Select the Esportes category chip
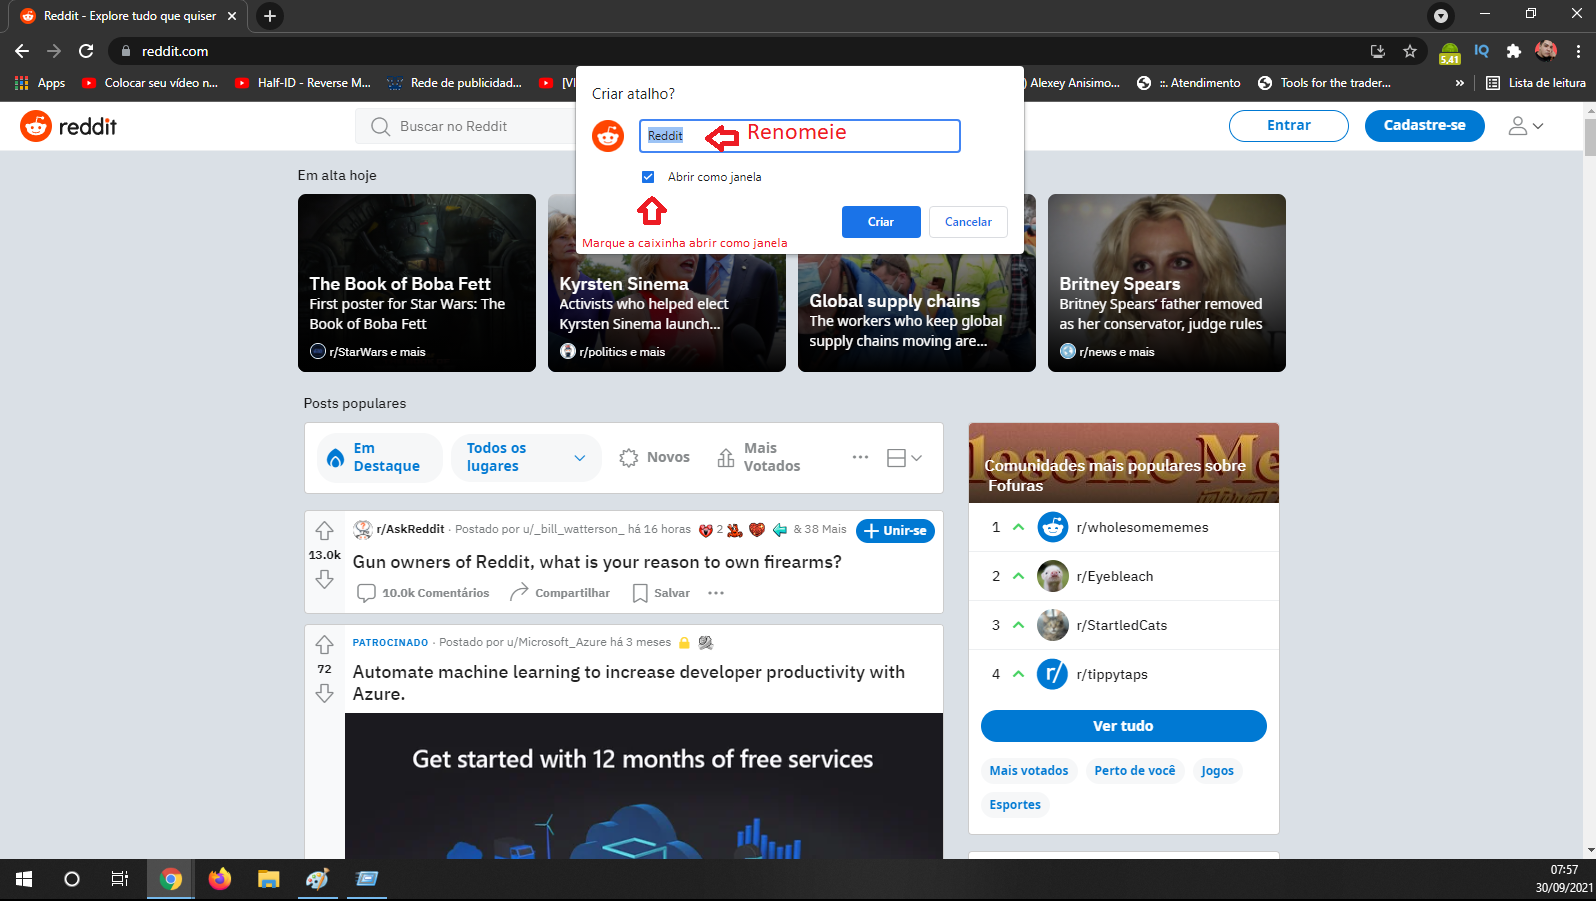 tap(1015, 805)
